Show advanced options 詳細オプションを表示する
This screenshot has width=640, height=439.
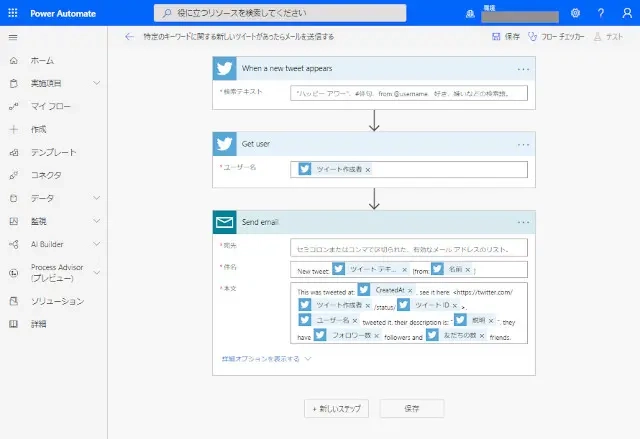click(266, 359)
